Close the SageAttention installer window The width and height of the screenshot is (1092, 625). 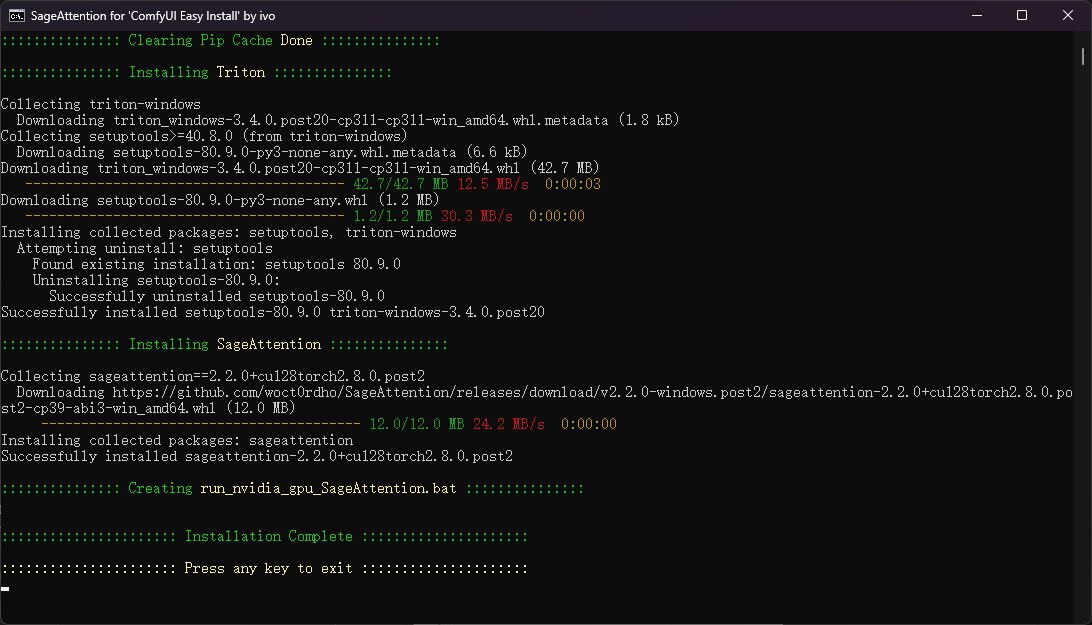tap(1067, 15)
